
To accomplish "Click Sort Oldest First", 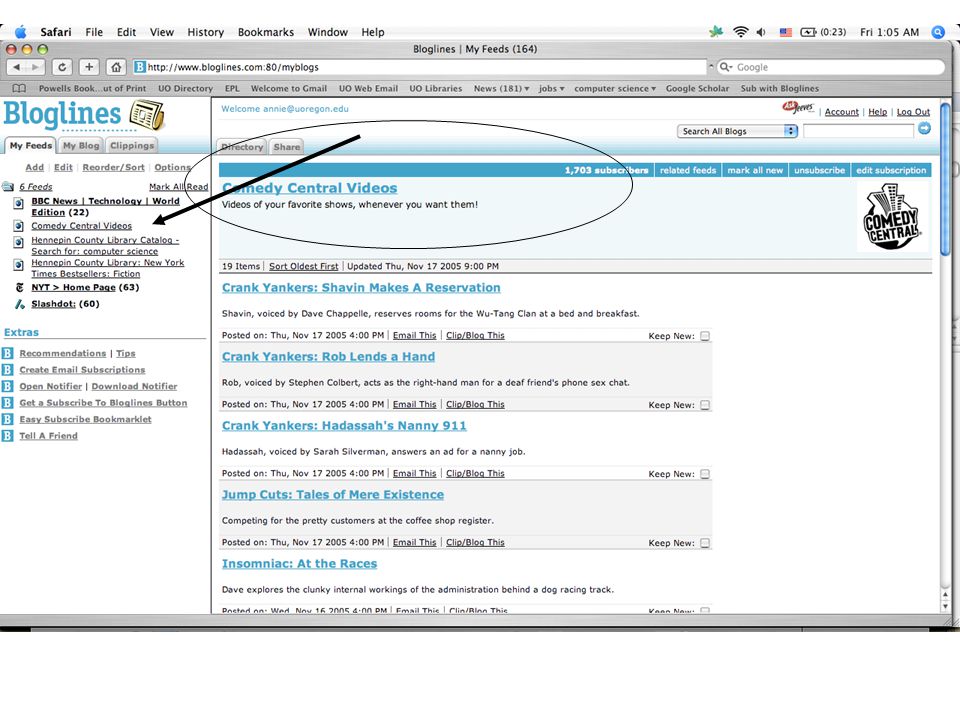I will coord(304,266).
